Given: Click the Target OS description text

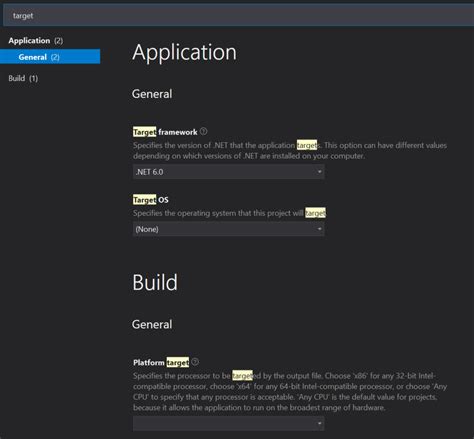Looking at the screenshot, I should point(229,213).
